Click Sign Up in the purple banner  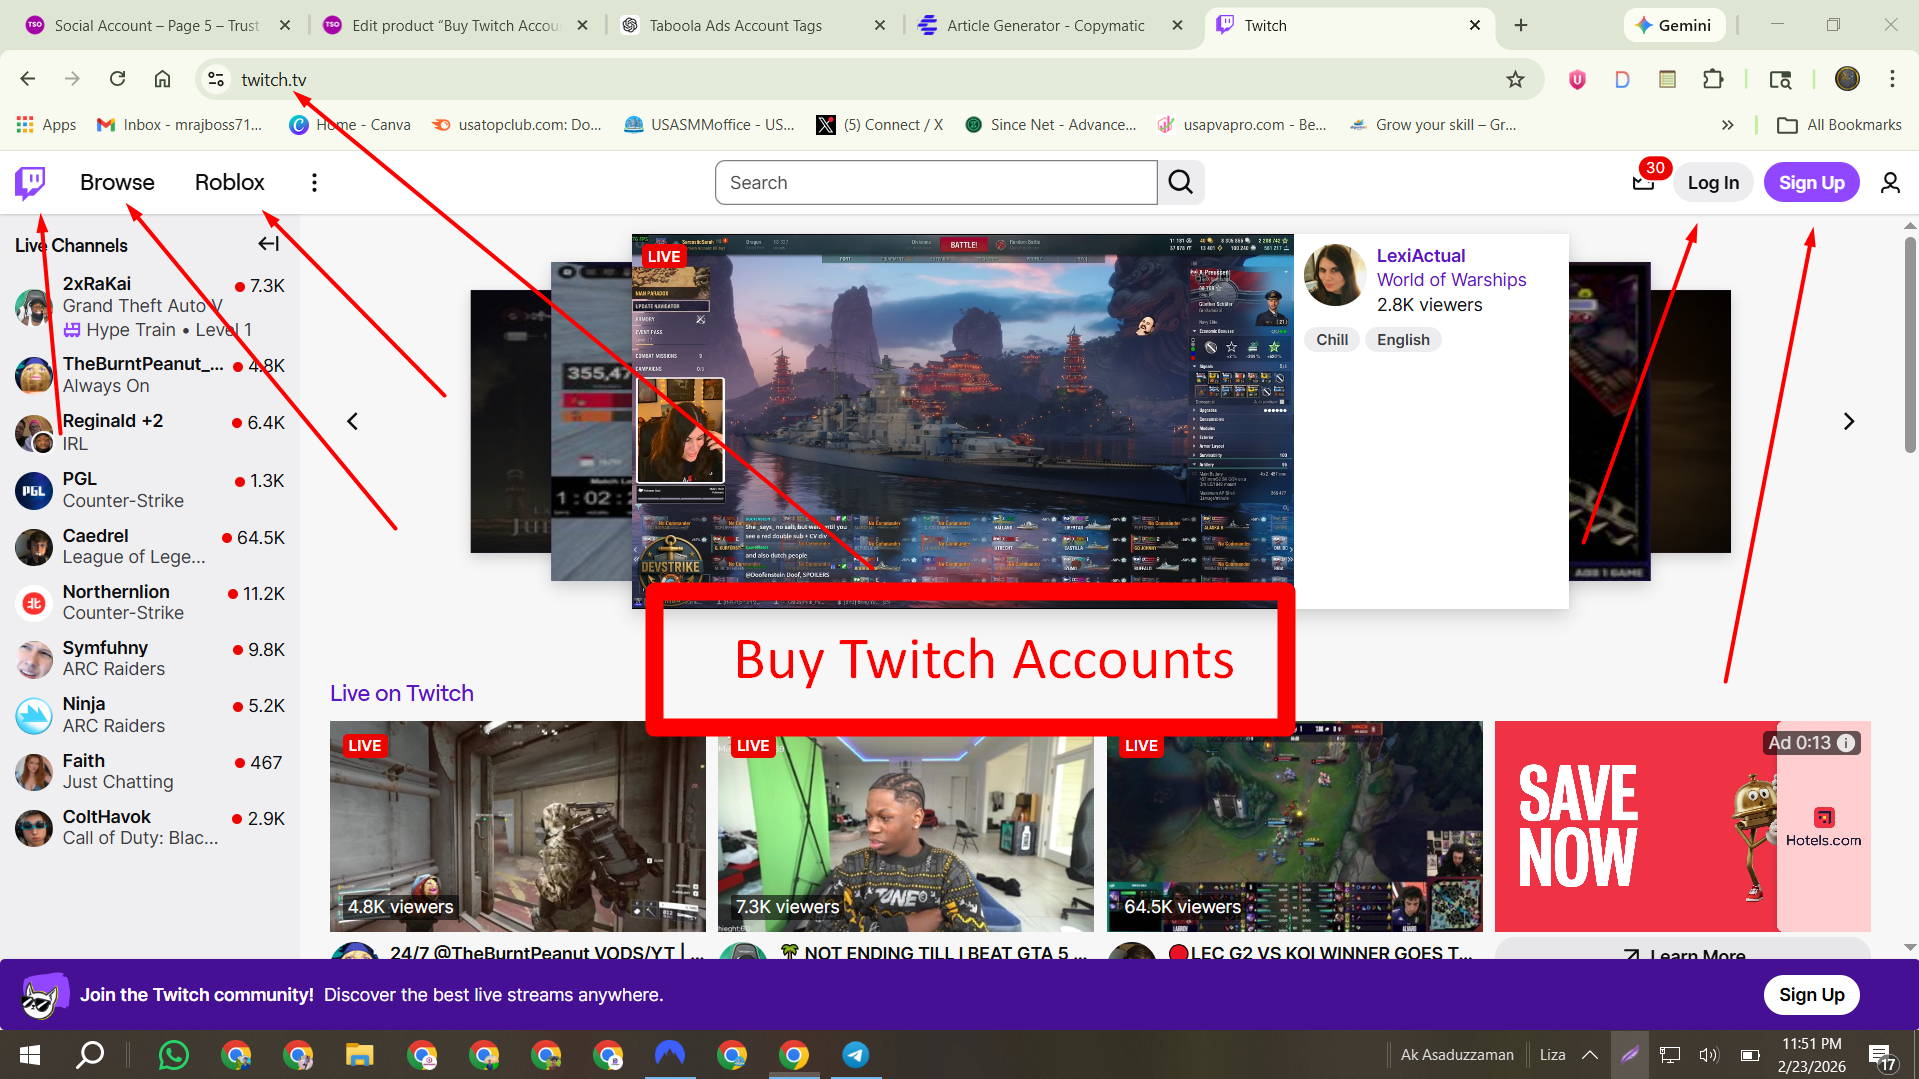pyautogui.click(x=1811, y=995)
